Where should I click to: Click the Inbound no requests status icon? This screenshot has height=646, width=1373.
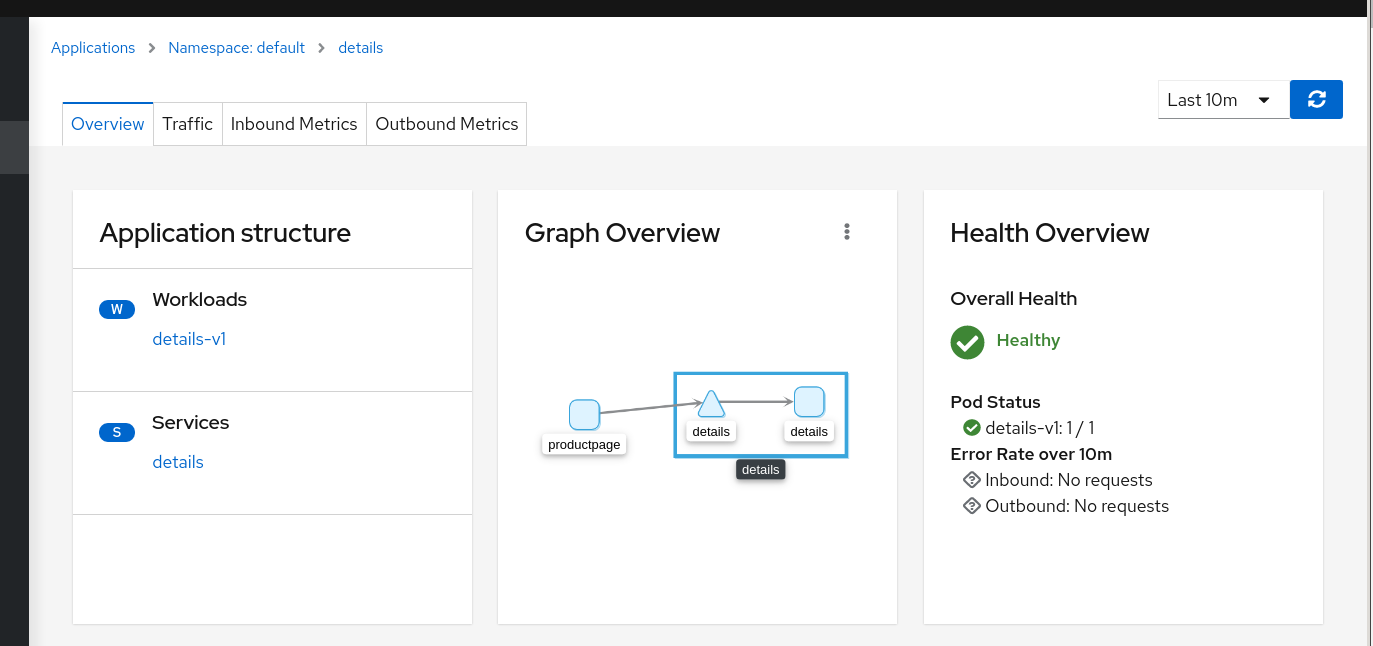click(x=971, y=480)
